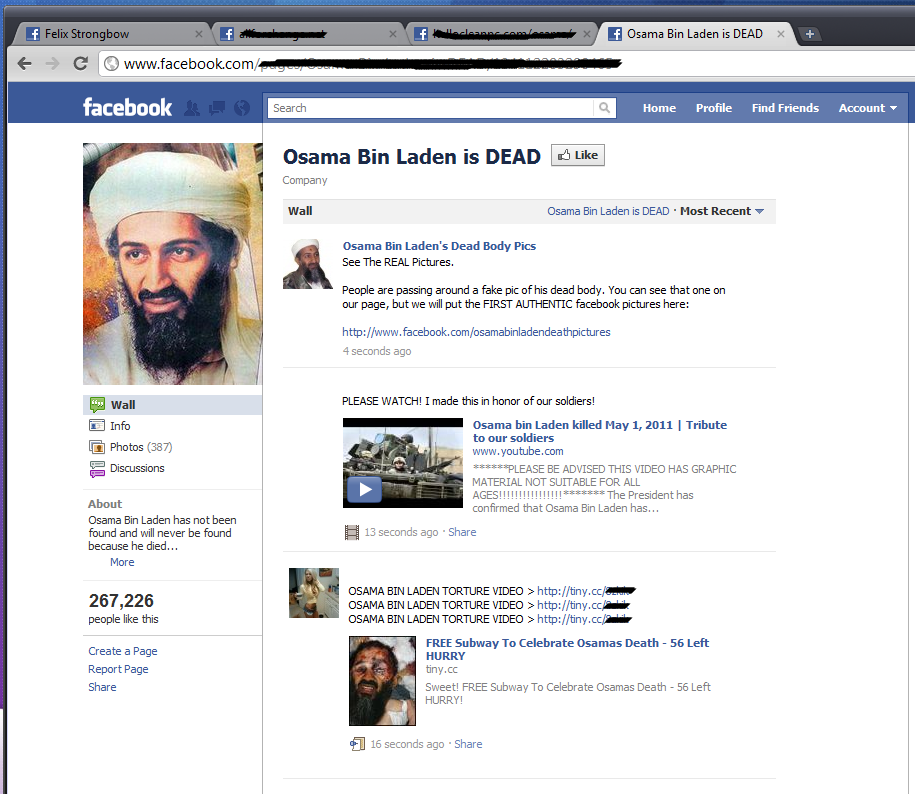Screen dimensions: 915x794
Task: Click Create a Page link
Action: click(x=123, y=651)
